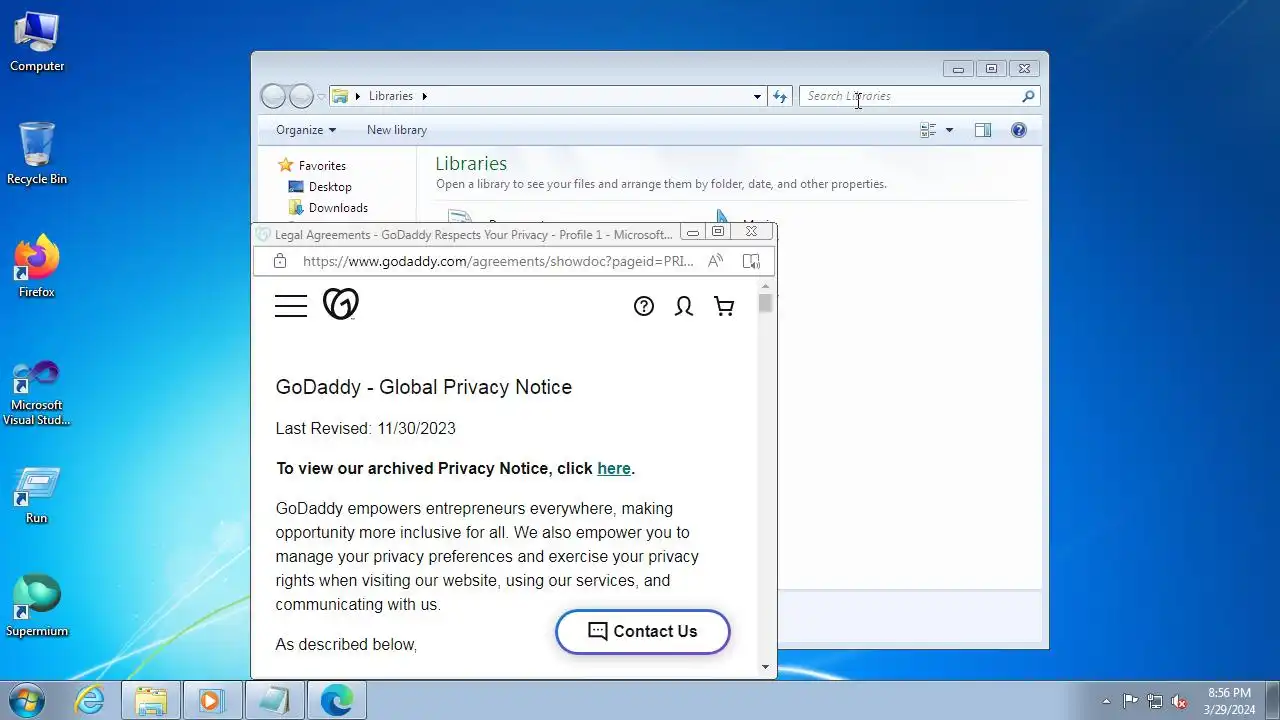The width and height of the screenshot is (1280, 720).
Task: Open Internet Explorer from the taskbar
Action: (90, 700)
